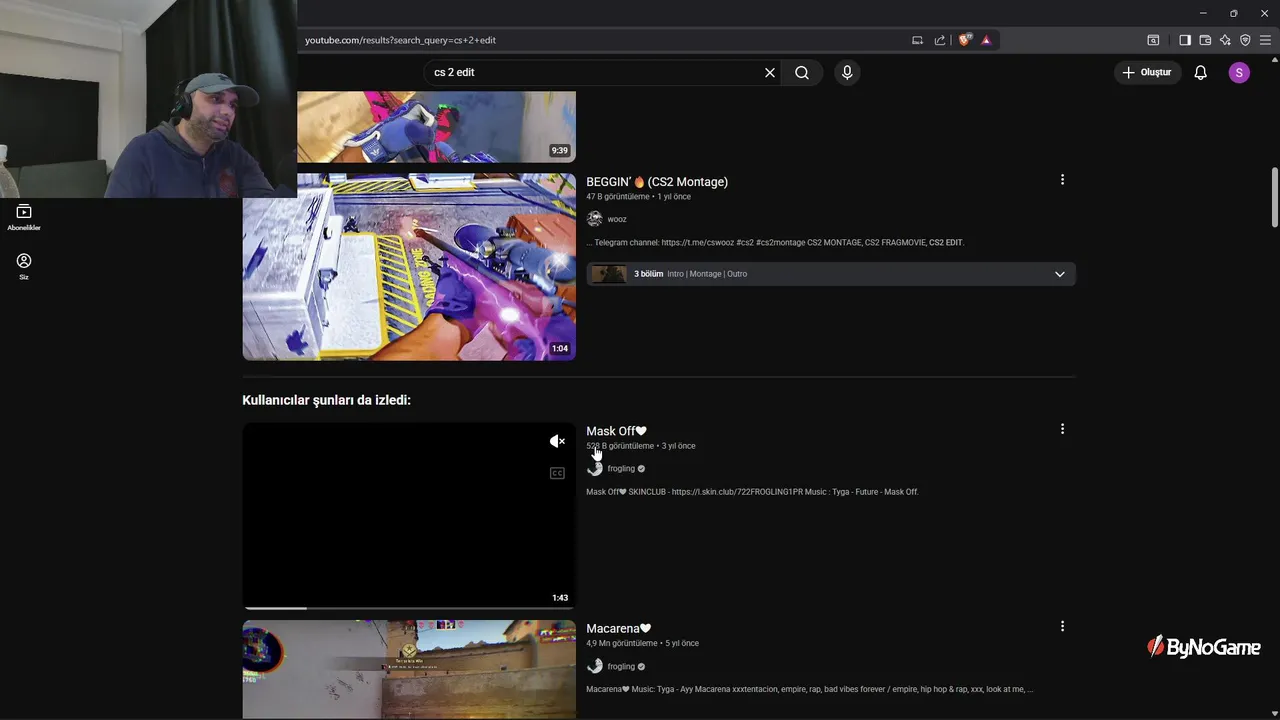
Task: Open more options for Macarena video
Action: 1062,626
